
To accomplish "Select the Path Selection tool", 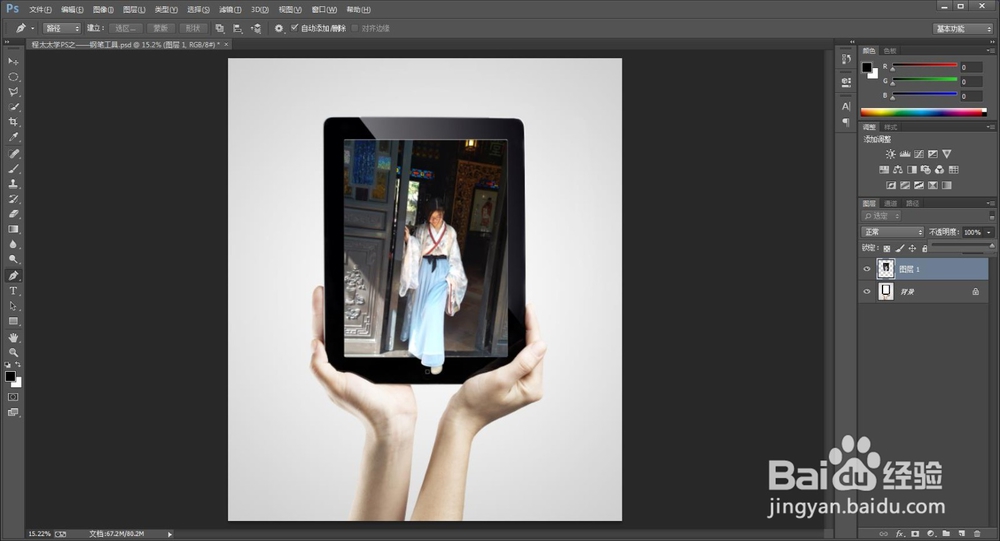I will (x=13, y=306).
